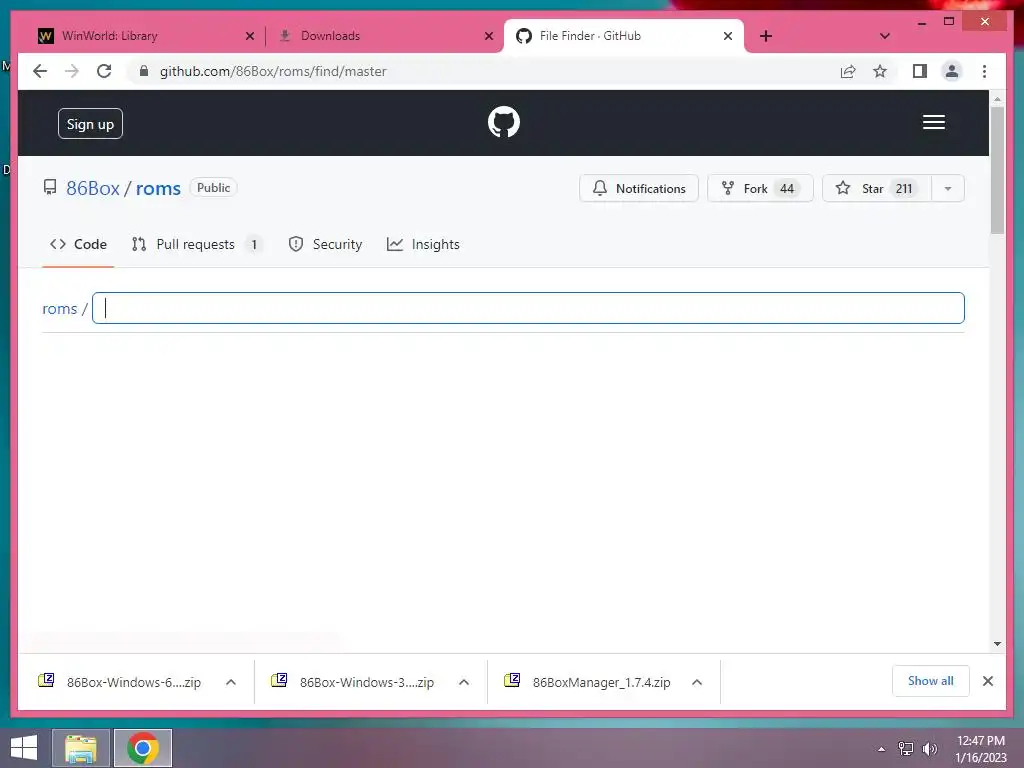Select the Code tab
This screenshot has height=768, width=1024.
(x=78, y=244)
